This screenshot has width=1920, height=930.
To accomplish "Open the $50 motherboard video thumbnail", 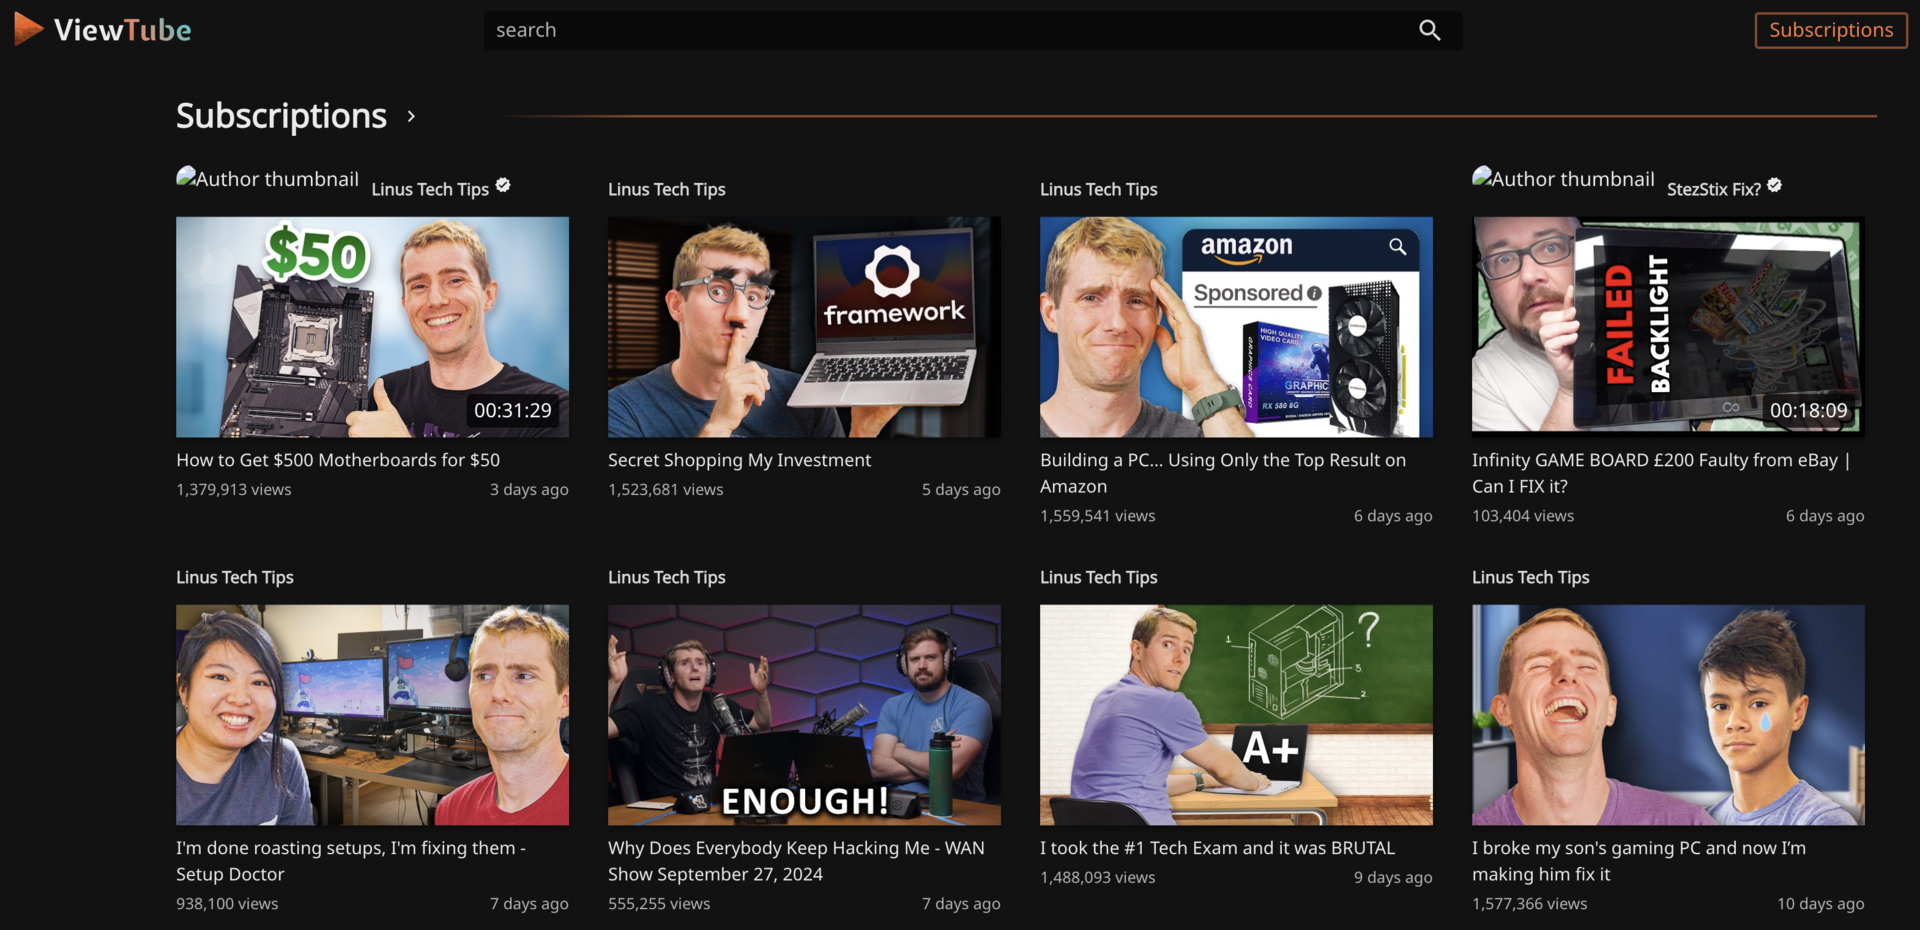I will point(372,327).
